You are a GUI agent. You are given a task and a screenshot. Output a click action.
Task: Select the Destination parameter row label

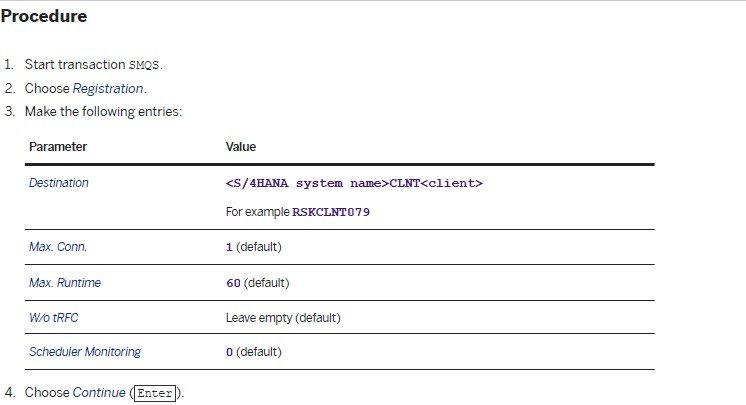tap(59, 183)
